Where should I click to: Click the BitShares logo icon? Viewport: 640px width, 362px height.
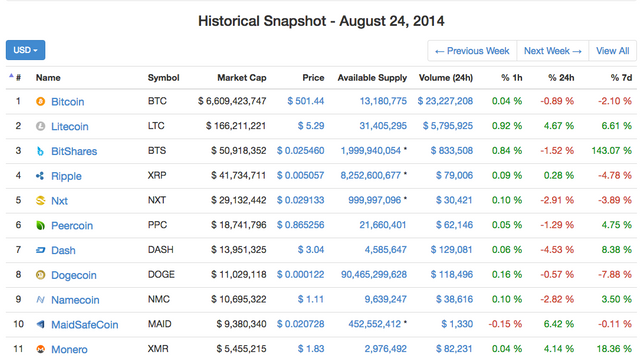pyautogui.click(x=40, y=151)
